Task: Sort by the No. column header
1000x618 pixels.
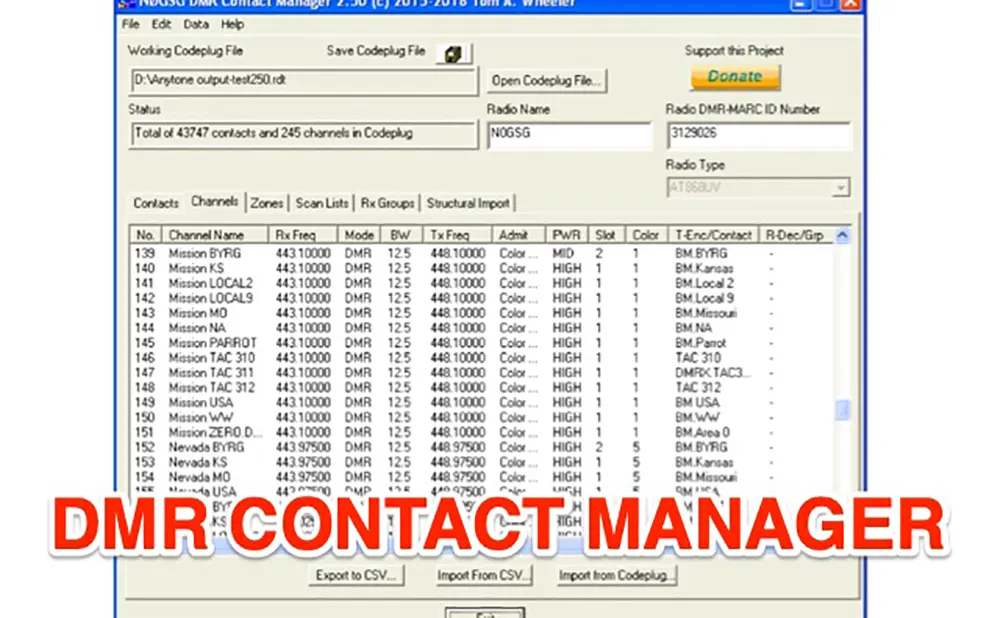Action: click(x=145, y=235)
